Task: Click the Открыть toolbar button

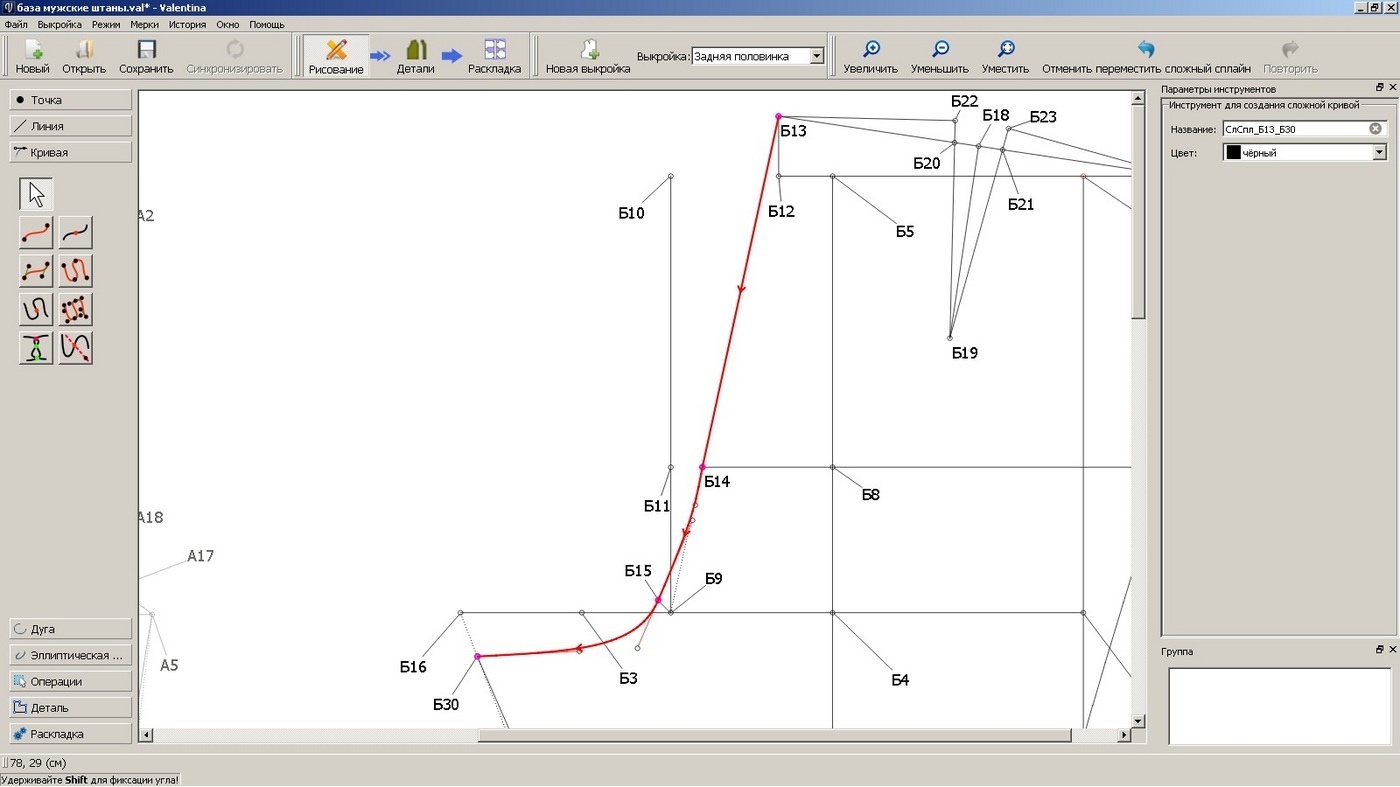Action: click(84, 56)
